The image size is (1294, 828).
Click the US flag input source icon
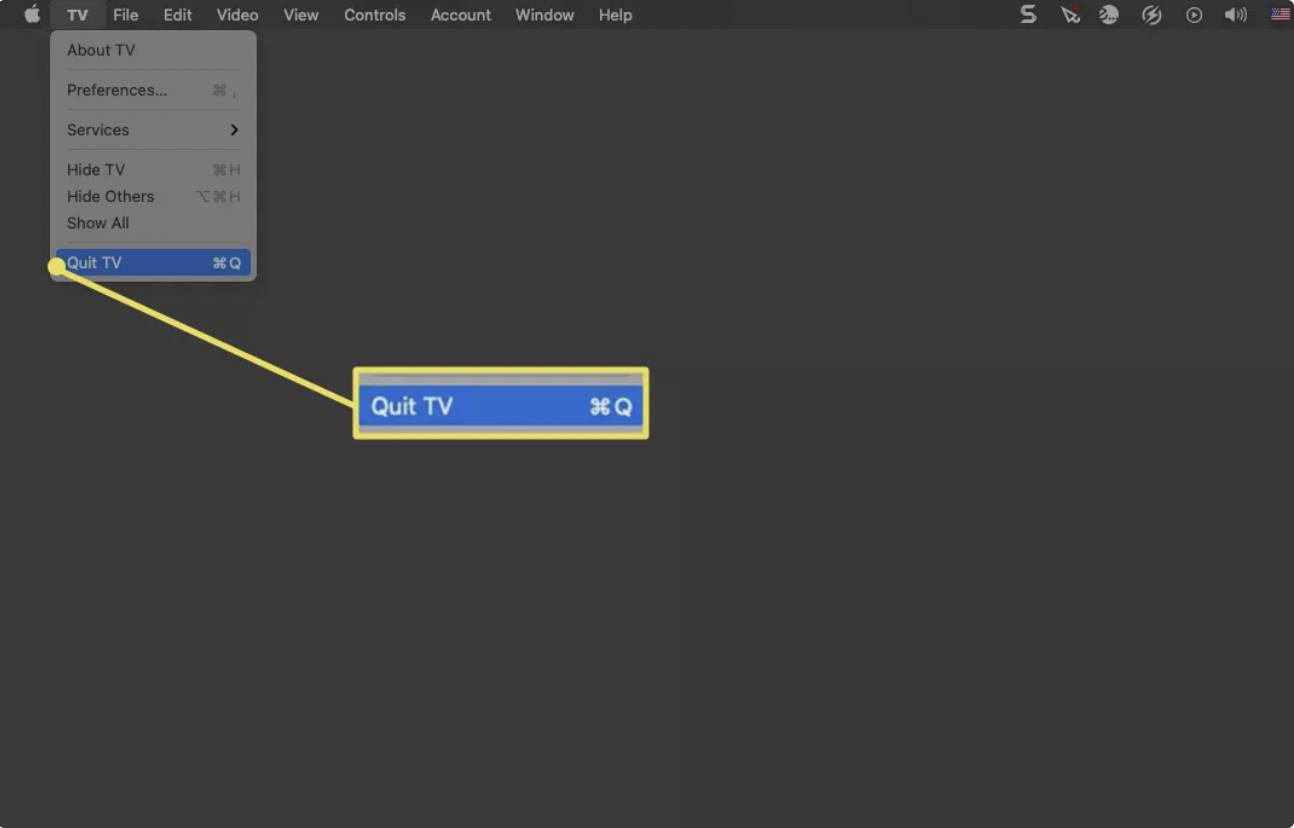click(1280, 14)
